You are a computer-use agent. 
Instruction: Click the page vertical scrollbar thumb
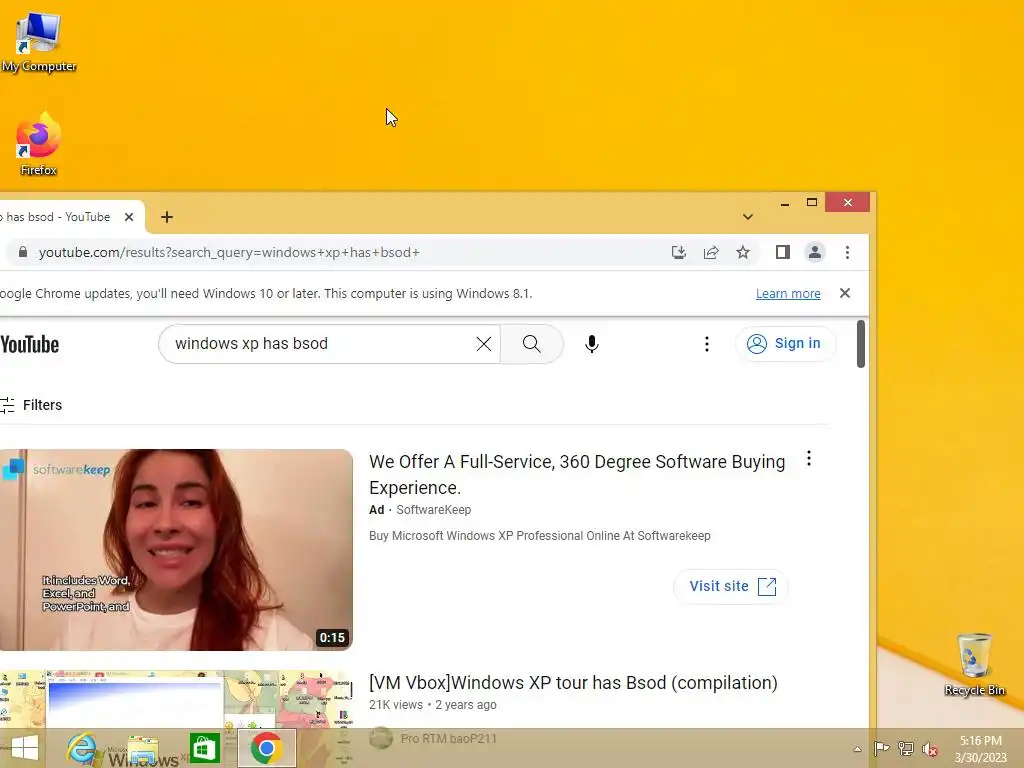point(861,344)
